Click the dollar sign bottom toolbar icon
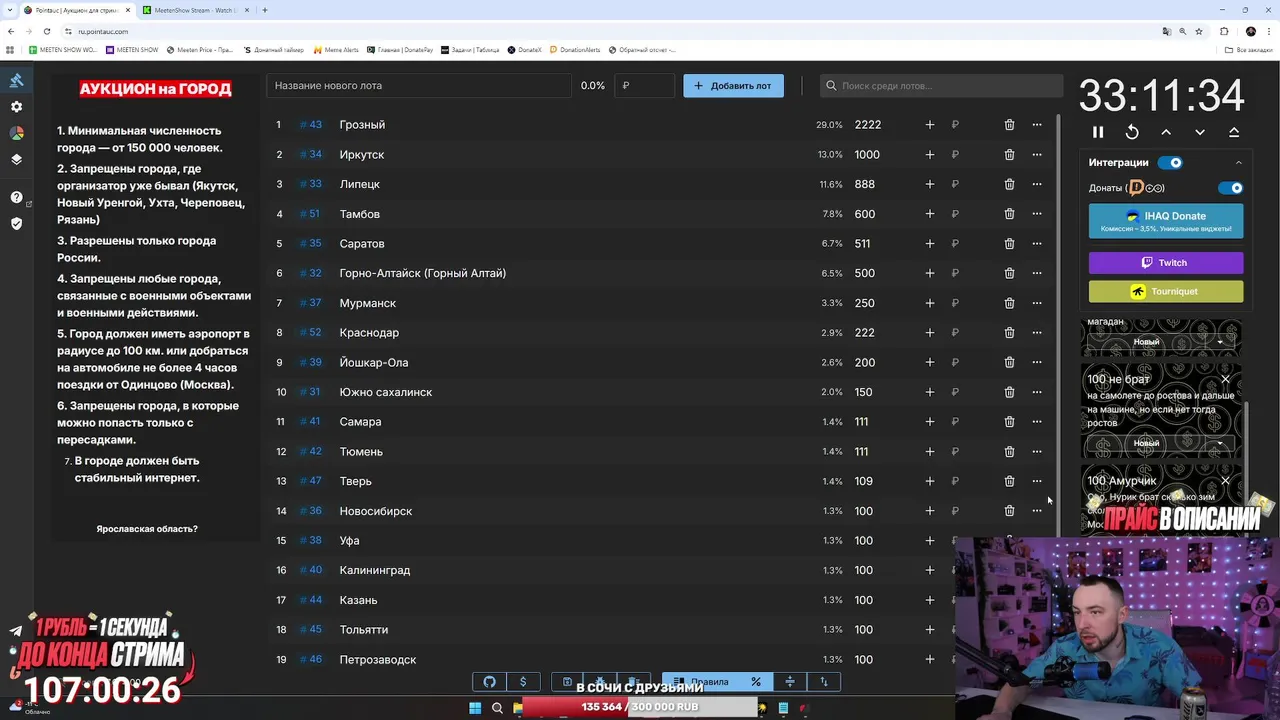1280x720 pixels. (x=523, y=682)
